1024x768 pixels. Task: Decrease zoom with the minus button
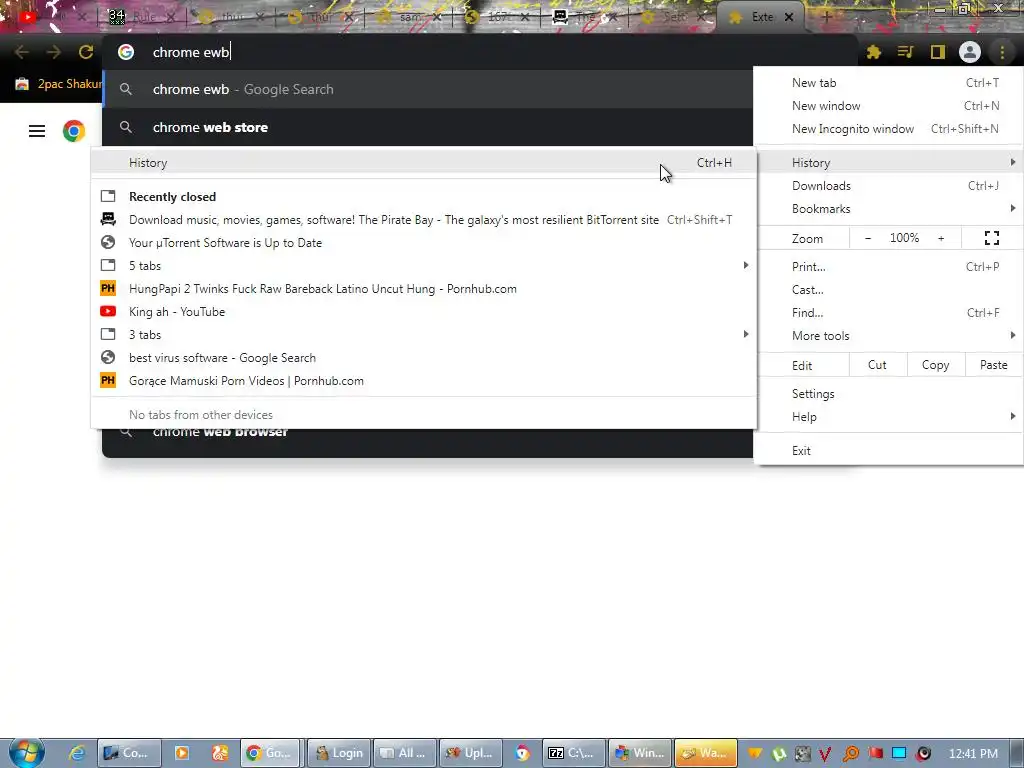coord(868,238)
